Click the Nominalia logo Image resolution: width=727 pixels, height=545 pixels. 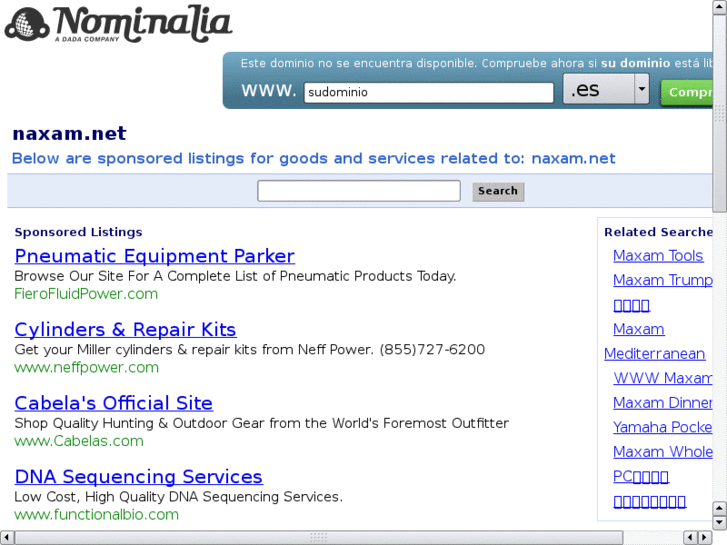118,24
